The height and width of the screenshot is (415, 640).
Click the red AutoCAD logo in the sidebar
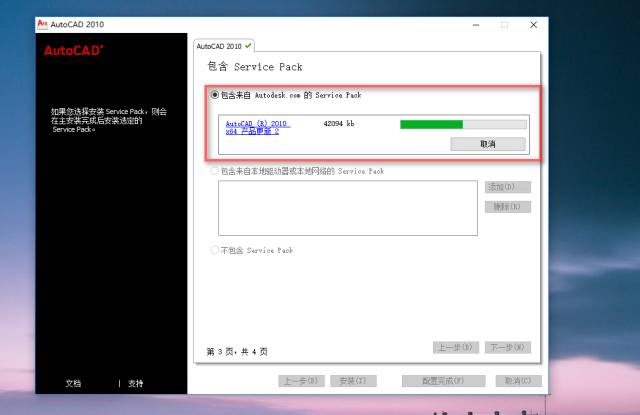73,51
